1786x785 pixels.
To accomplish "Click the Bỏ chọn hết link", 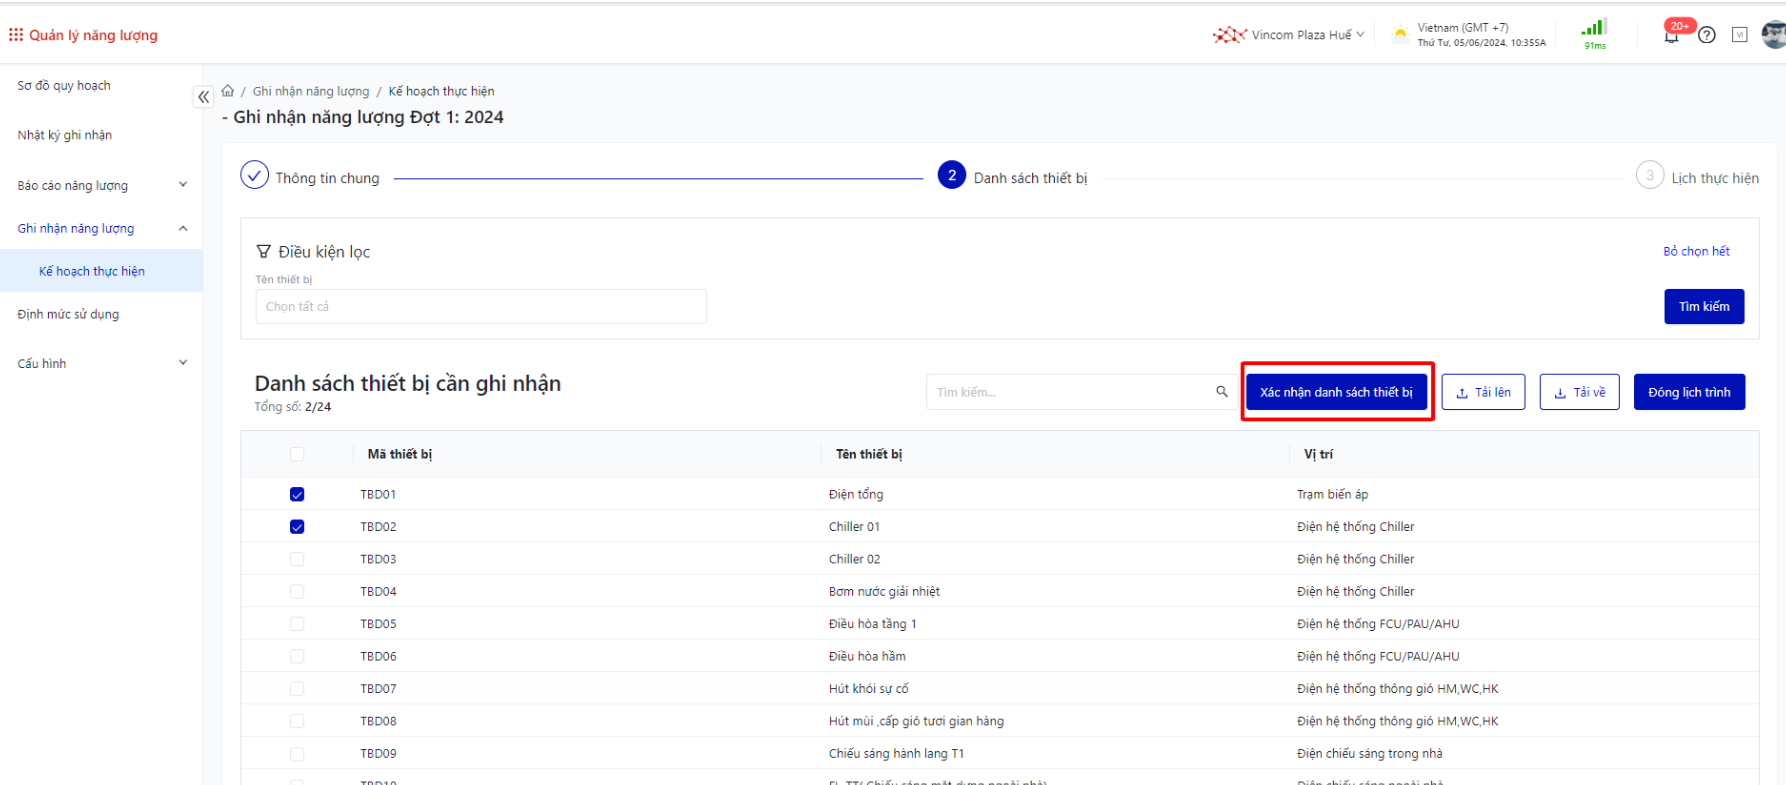I will 1696,251.
